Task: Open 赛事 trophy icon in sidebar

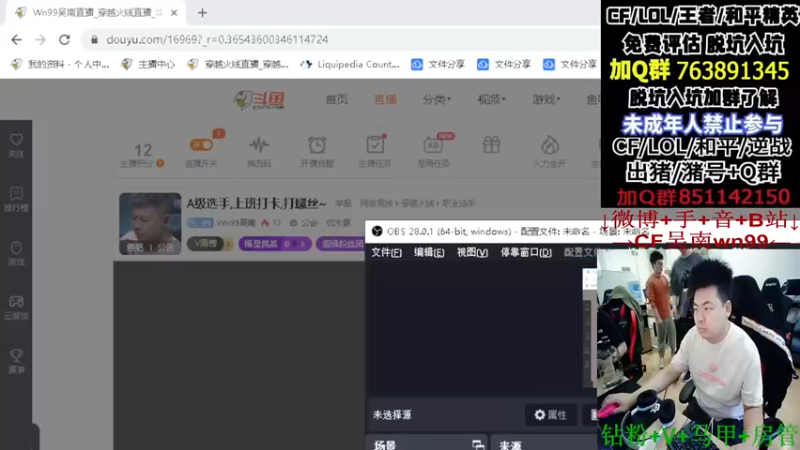Action: tap(16, 362)
